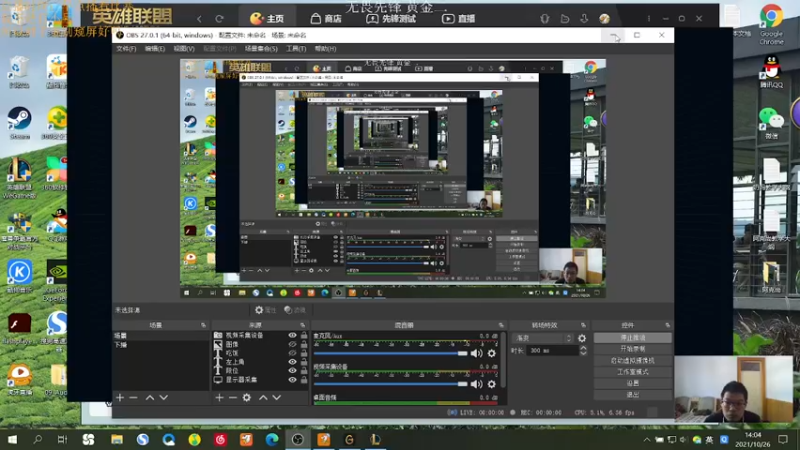Click the 停止推流 button
The width and height of the screenshot is (800, 450).
pyautogui.click(x=633, y=338)
